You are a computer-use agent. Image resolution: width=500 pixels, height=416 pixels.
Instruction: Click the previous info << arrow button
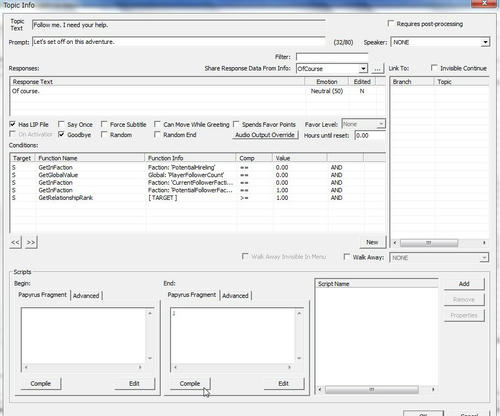(x=15, y=242)
